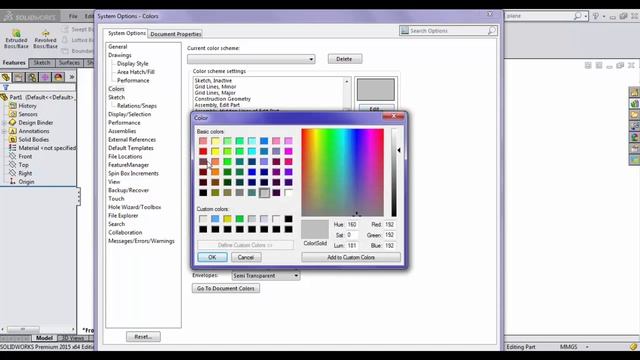The image size is (640, 360).
Task: Open the Envelopes Semi Transparent dropdown
Action: (266, 276)
